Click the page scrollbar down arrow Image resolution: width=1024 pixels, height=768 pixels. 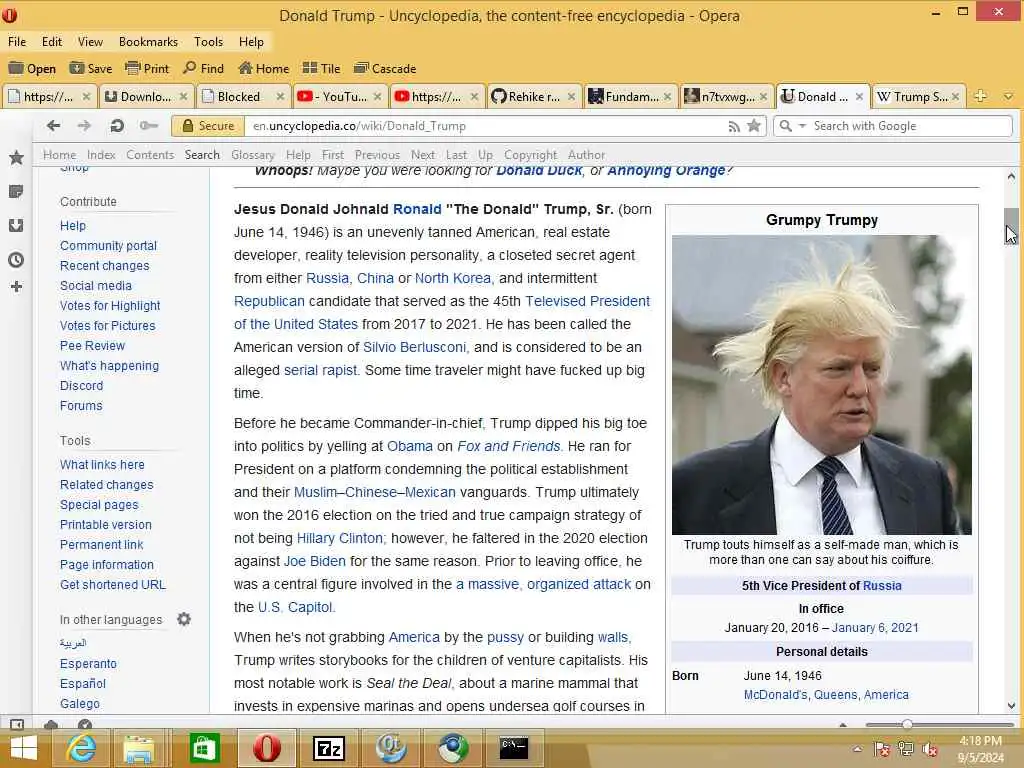[1012, 705]
